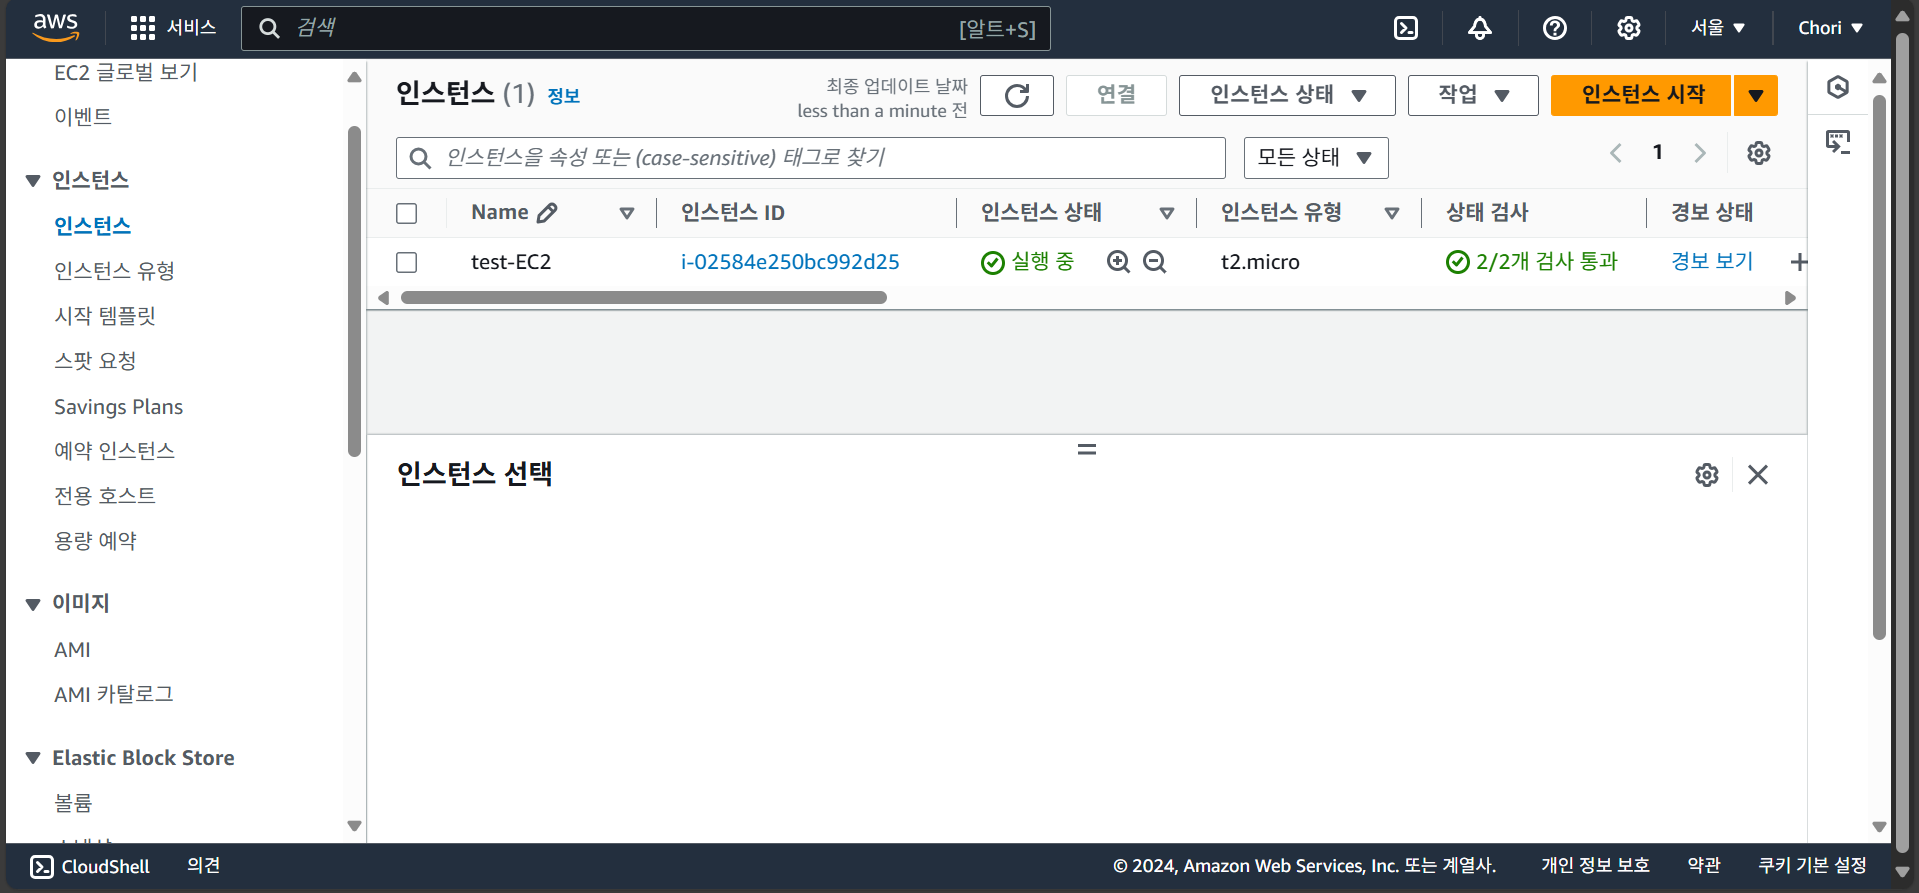The image size is (1919, 893).
Task: Click the orange 인스턴스 시작 button
Action: (x=1641, y=95)
